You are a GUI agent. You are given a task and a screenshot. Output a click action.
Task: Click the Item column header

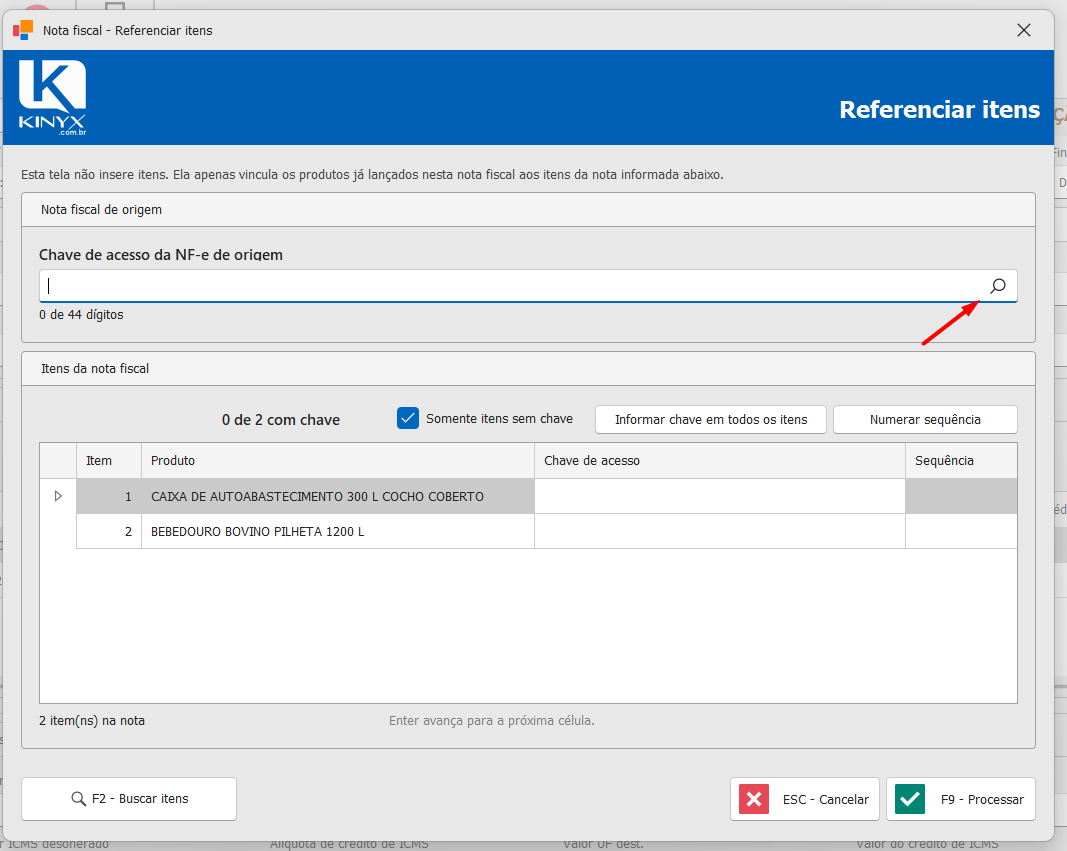click(x=109, y=461)
